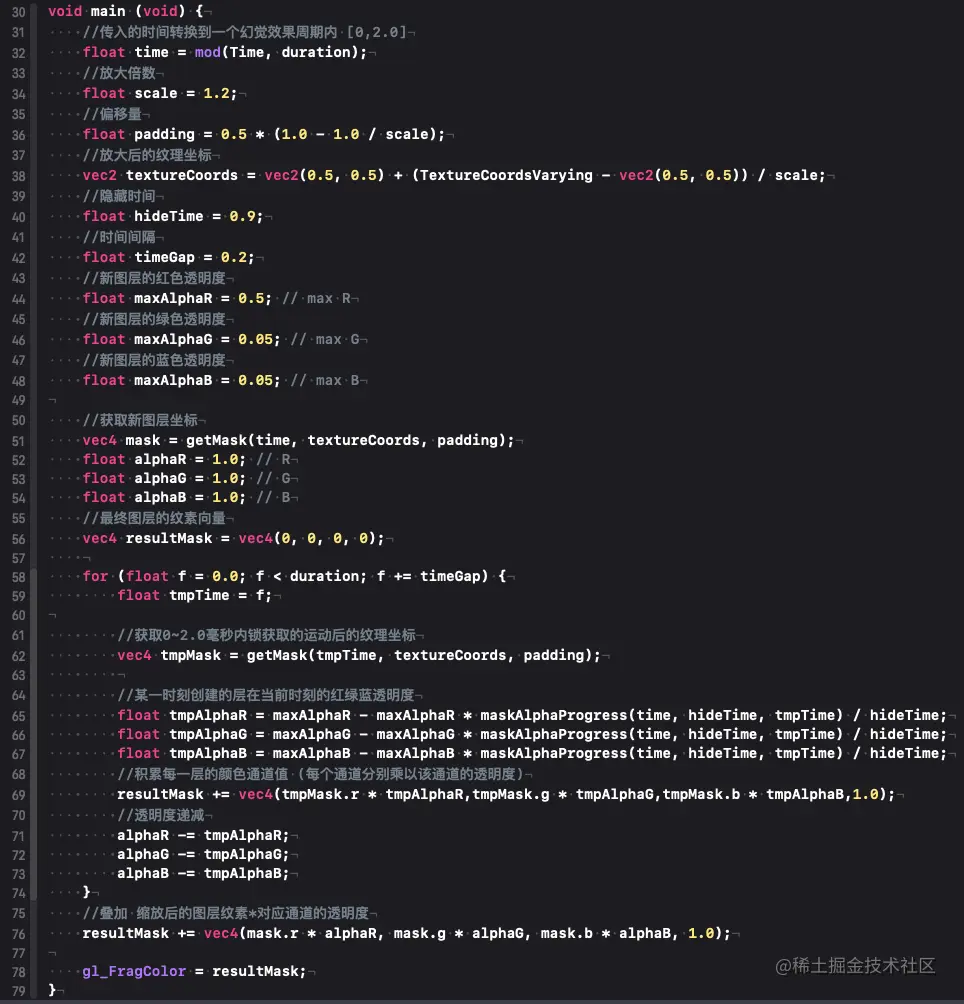
Task: Click the "for (float f = 0.0;" loop header
Action: click(294, 576)
